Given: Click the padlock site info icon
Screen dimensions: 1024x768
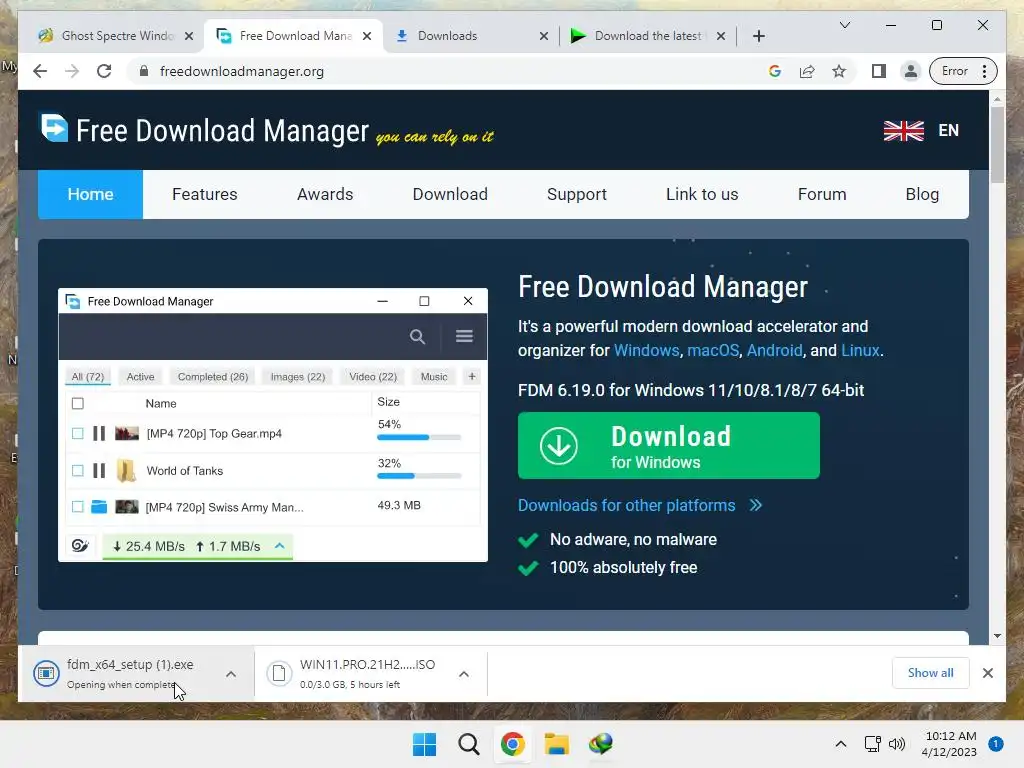Looking at the screenshot, I should click(x=144, y=71).
